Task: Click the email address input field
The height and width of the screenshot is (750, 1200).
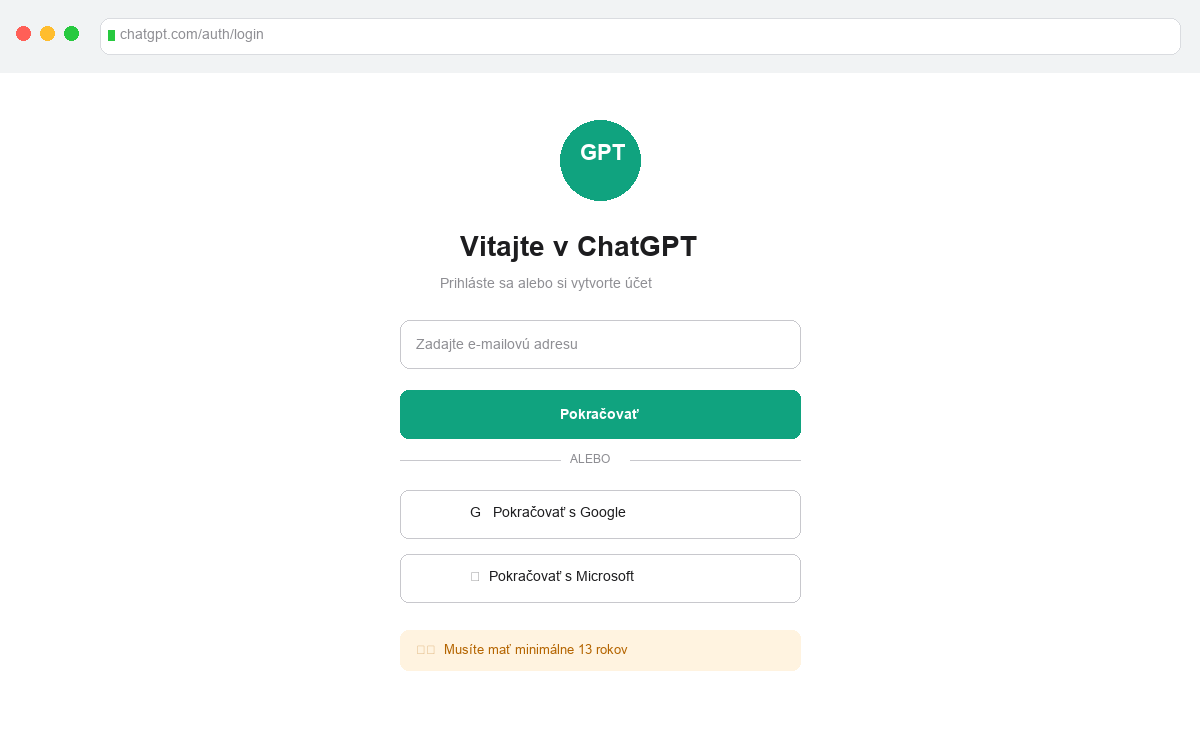Action: coord(600,344)
